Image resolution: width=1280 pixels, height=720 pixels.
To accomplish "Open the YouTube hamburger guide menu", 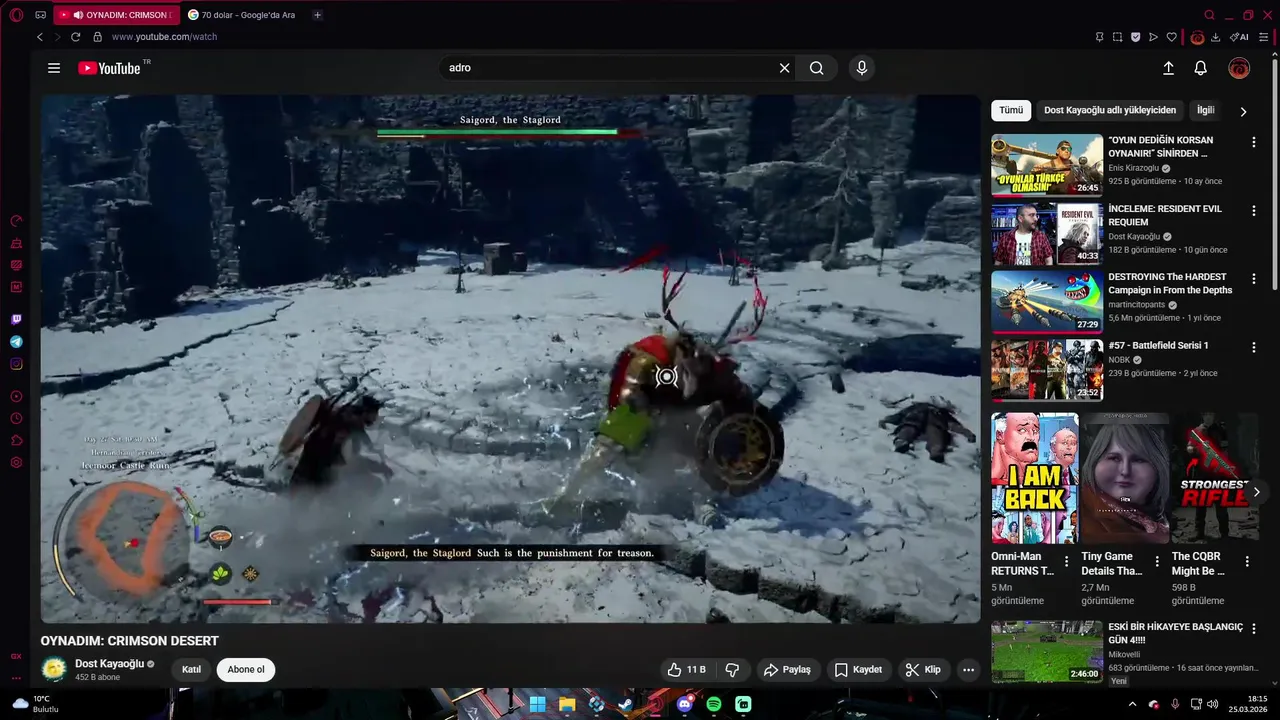I will click(x=54, y=68).
